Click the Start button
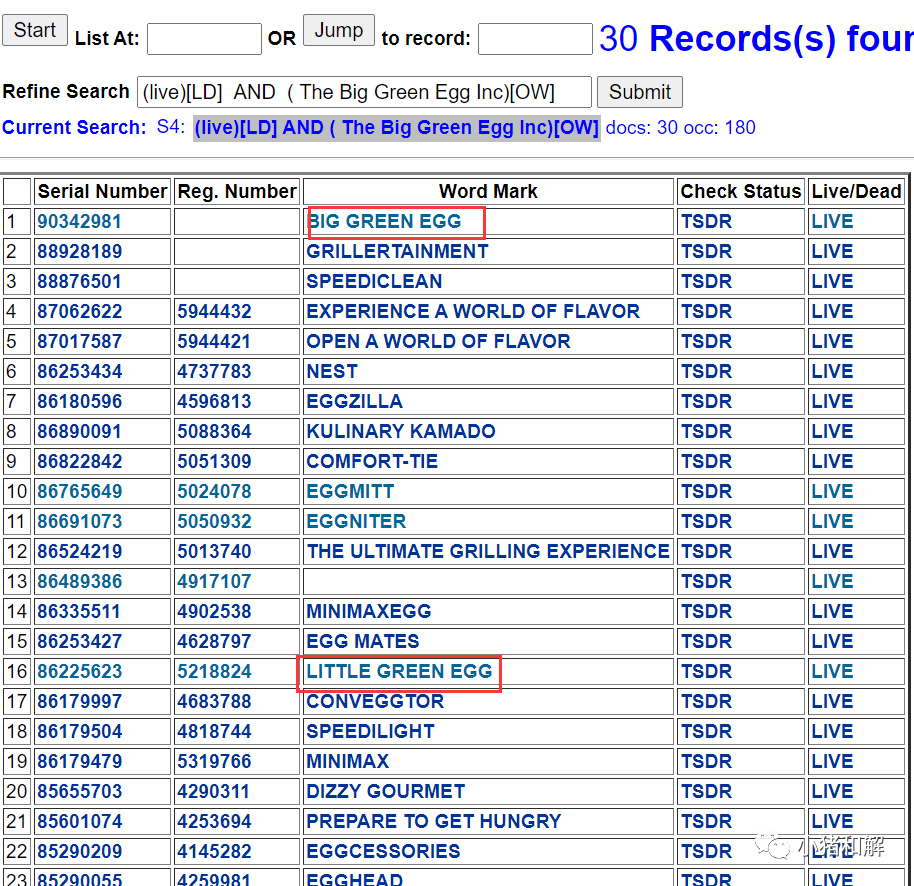Viewport: 914px width, 886px height. tap(35, 30)
